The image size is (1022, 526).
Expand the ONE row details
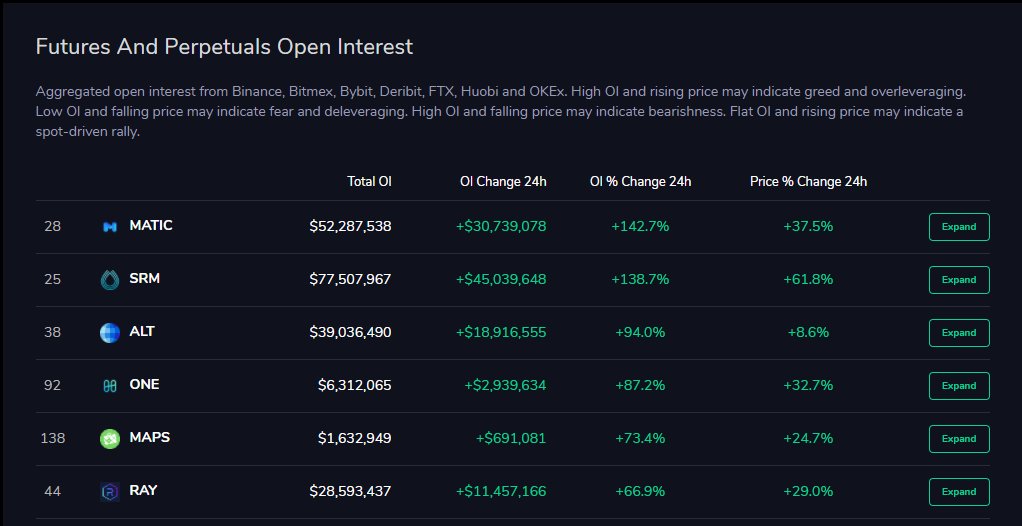(x=959, y=386)
